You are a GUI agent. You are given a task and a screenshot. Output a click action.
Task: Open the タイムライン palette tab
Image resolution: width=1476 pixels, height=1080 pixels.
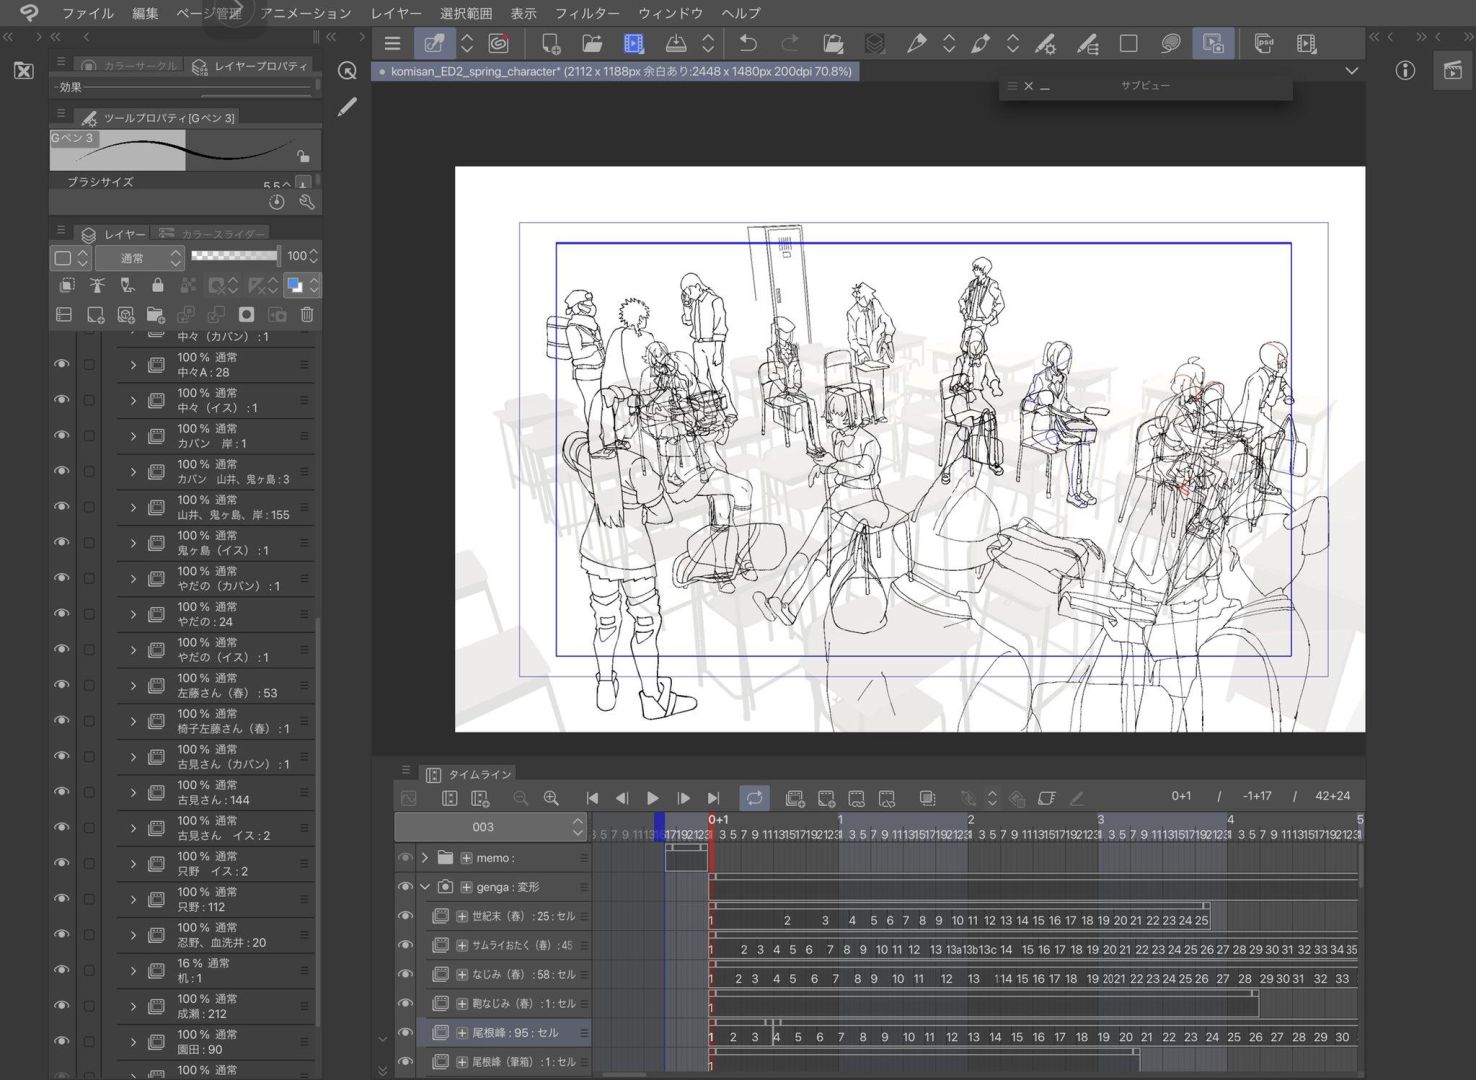468,774
